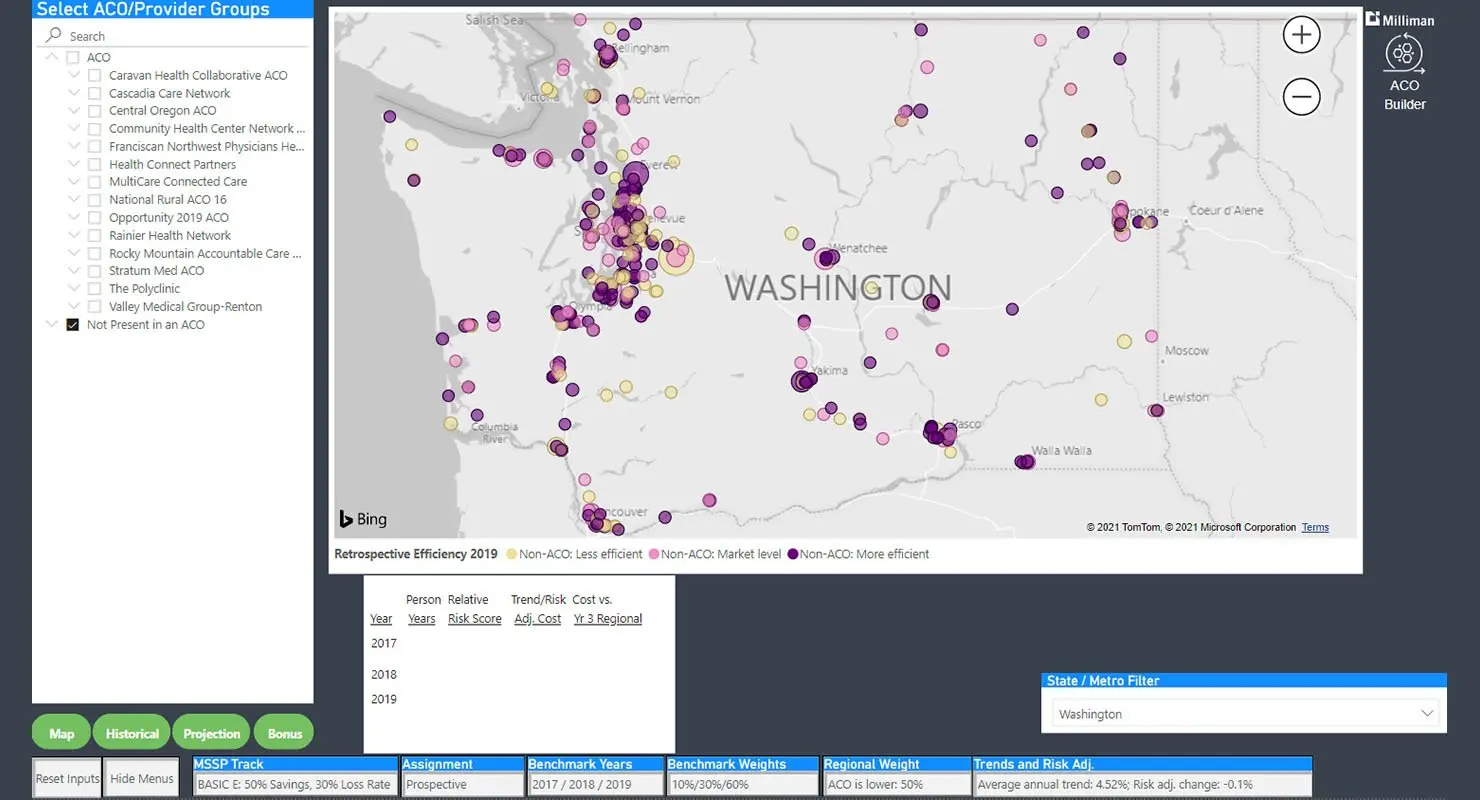Enable the Rainier Health Network checkbox

click(95, 236)
